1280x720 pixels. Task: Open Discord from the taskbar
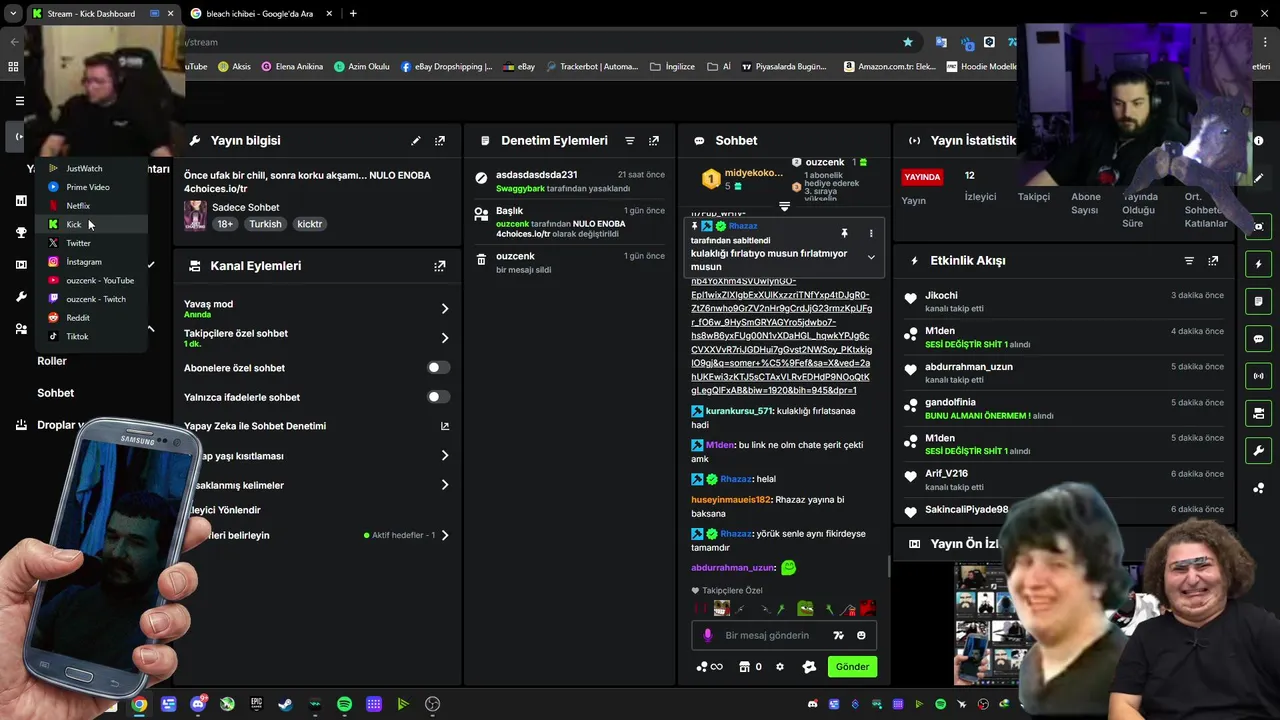pos(198,704)
